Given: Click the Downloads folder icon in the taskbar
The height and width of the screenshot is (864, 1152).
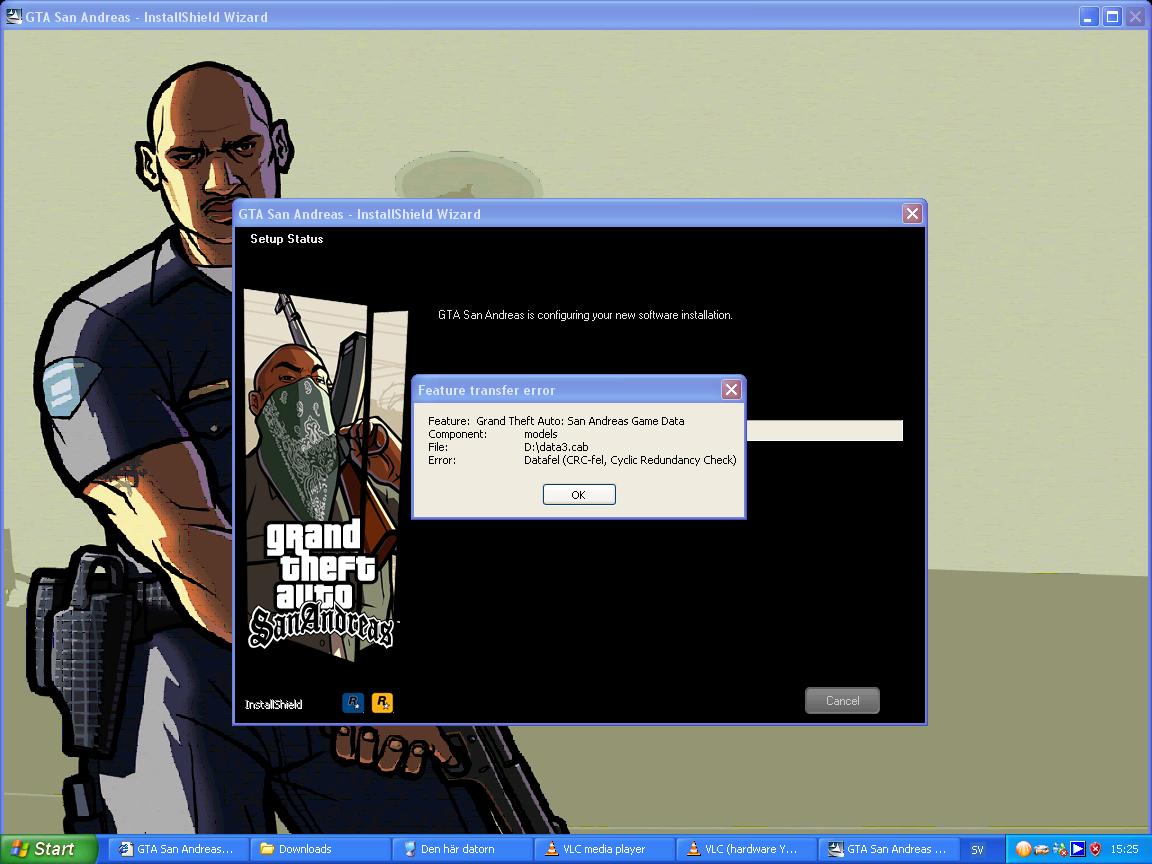Looking at the screenshot, I should click(267, 849).
